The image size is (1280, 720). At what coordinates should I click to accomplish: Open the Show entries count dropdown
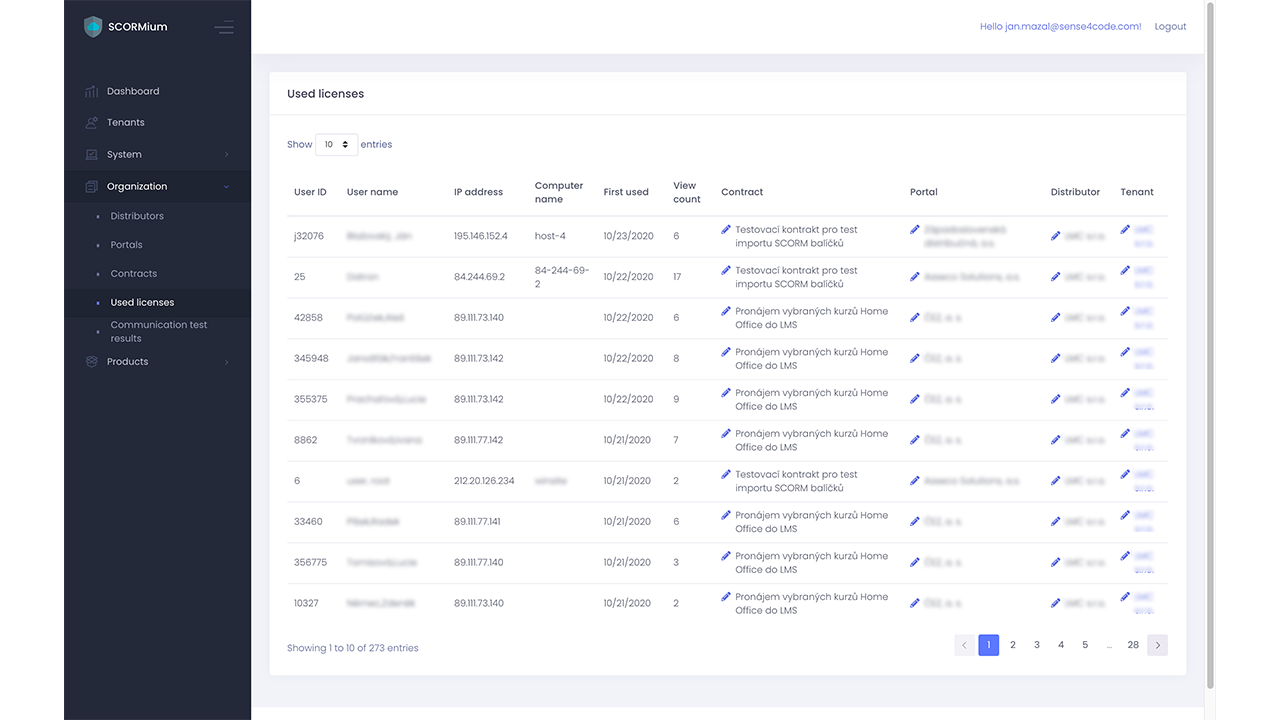(336, 145)
